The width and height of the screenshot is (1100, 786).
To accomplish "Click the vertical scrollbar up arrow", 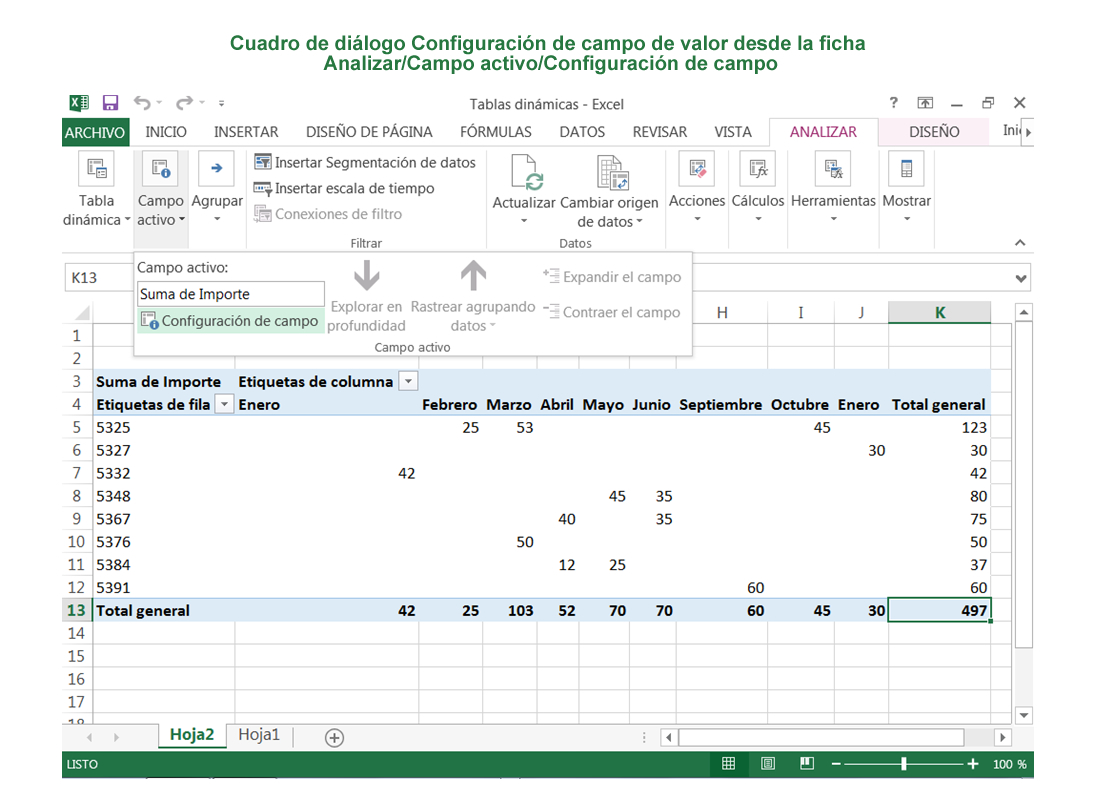I will click(1024, 312).
